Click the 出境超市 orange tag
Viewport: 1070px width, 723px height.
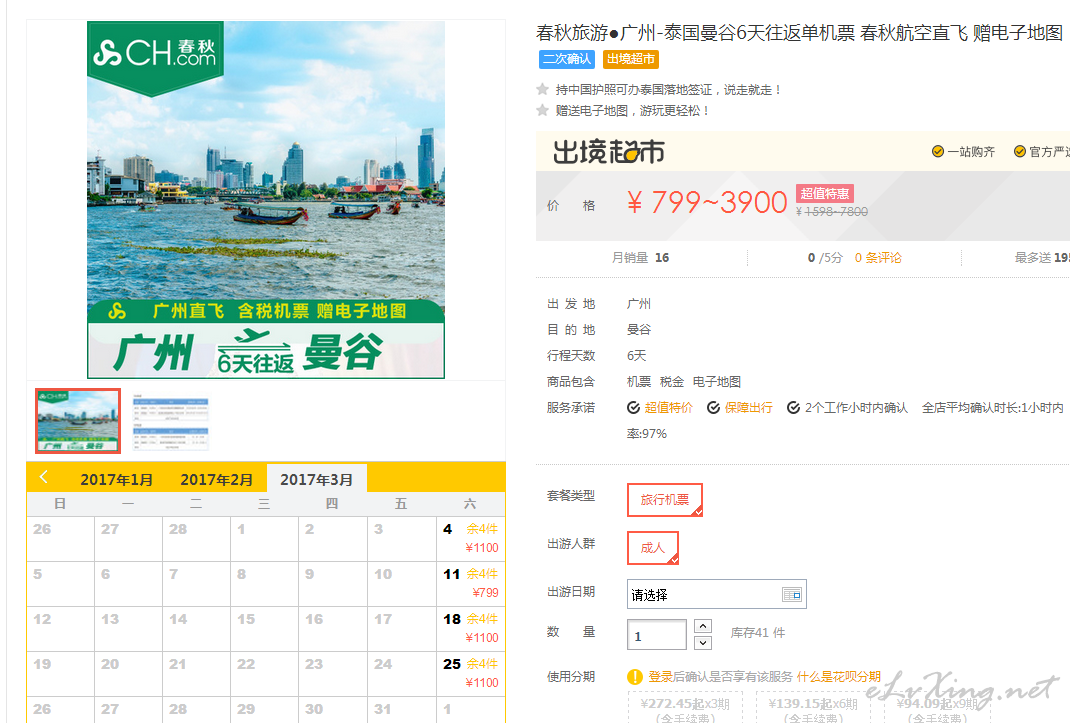(x=631, y=59)
